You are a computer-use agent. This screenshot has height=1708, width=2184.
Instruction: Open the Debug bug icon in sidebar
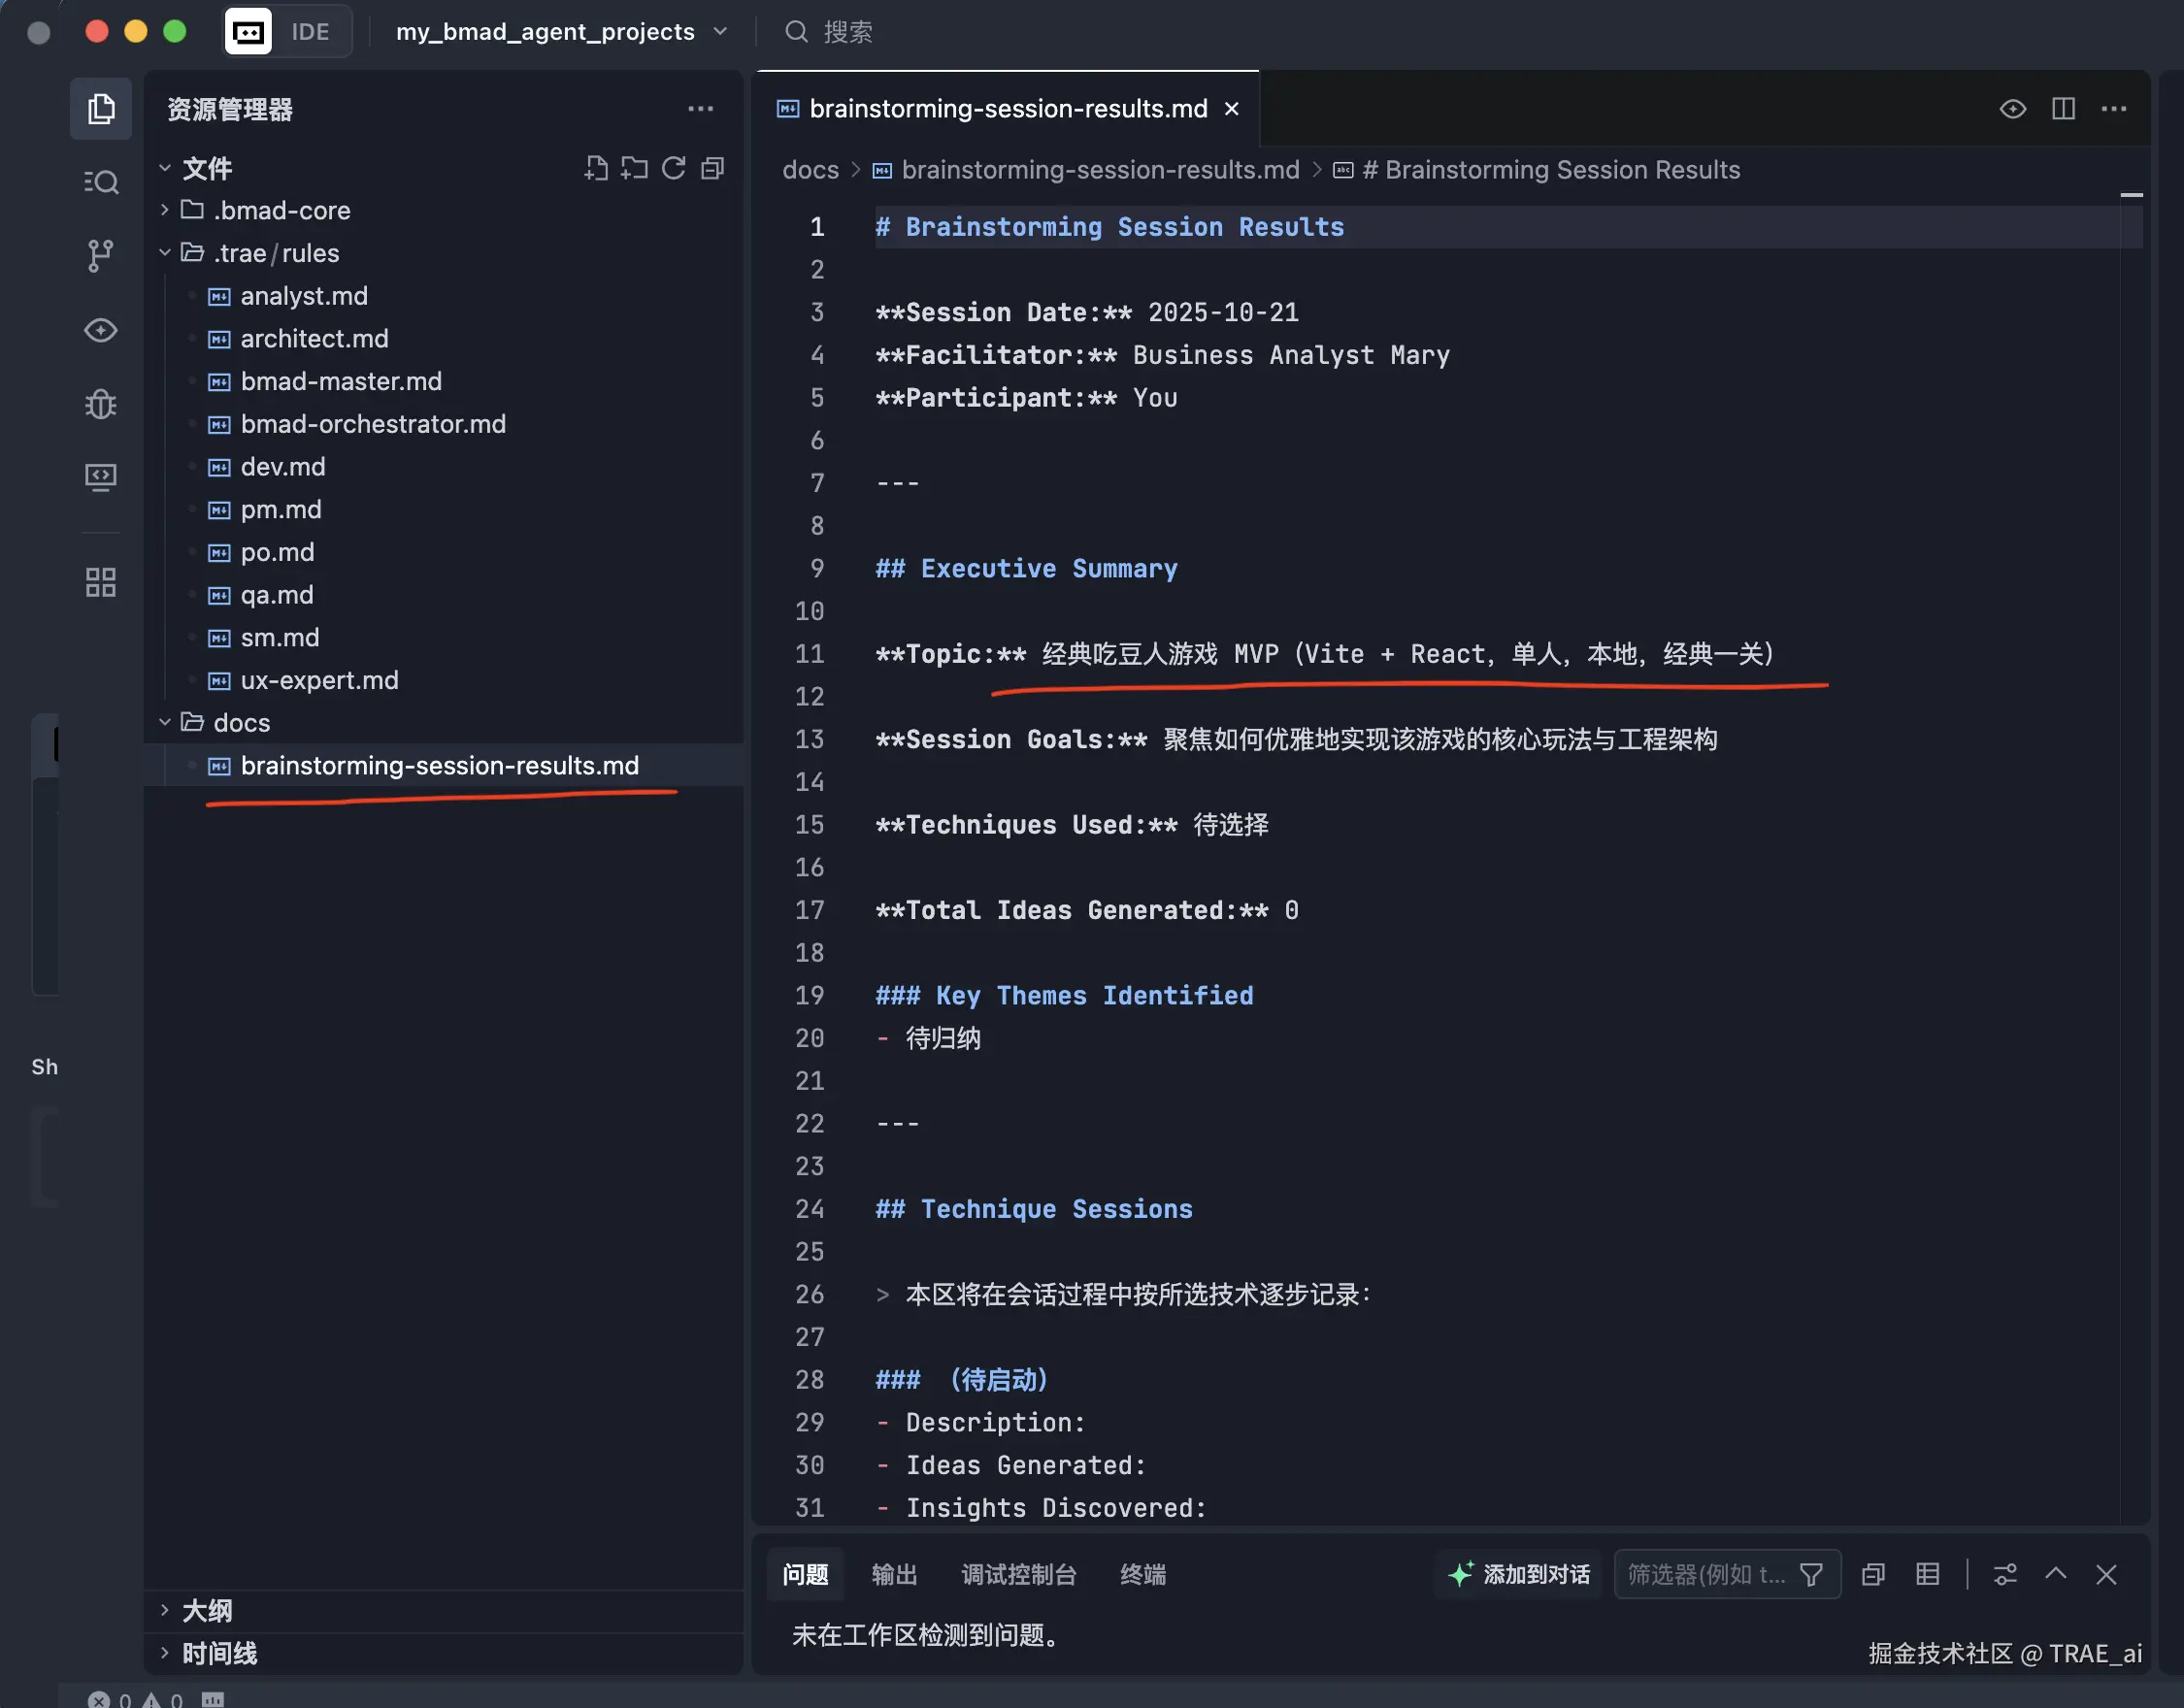click(101, 404)
